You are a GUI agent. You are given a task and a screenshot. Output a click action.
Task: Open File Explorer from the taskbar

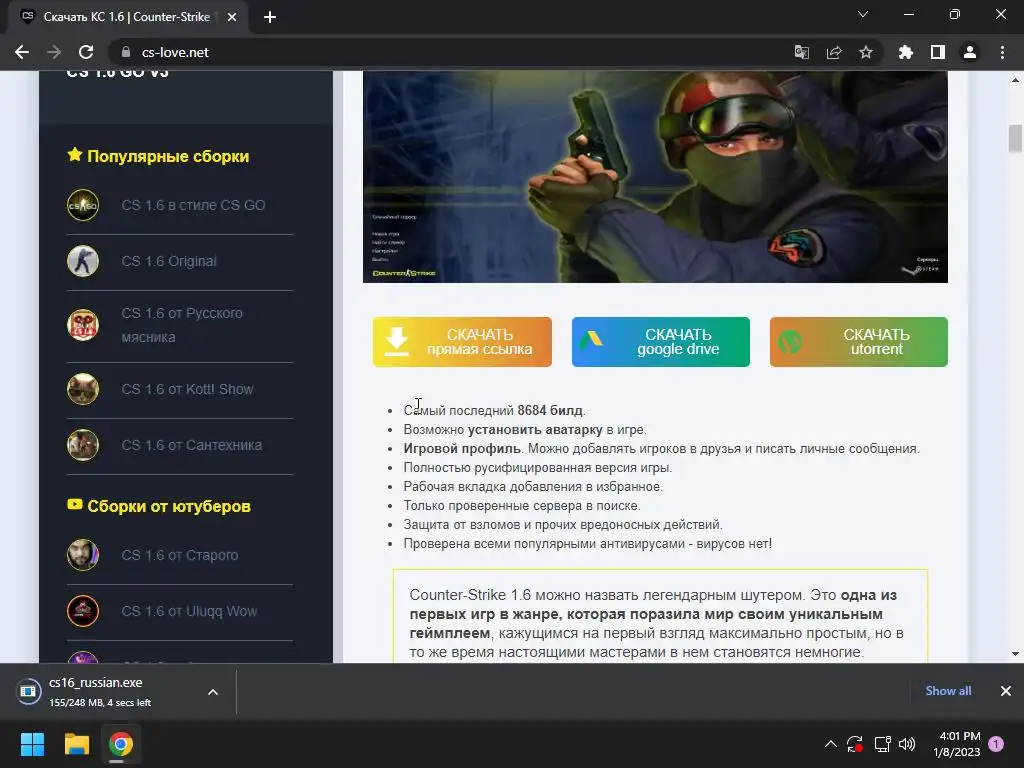pyautogui.click(x=76, y=744)
